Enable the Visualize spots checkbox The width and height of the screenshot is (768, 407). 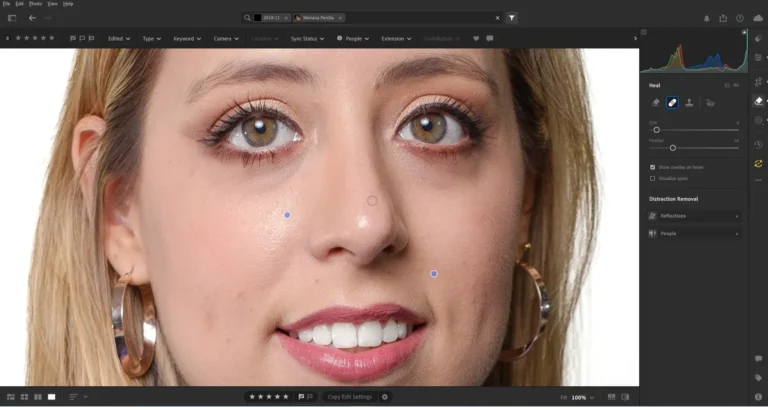click(653, 178)
